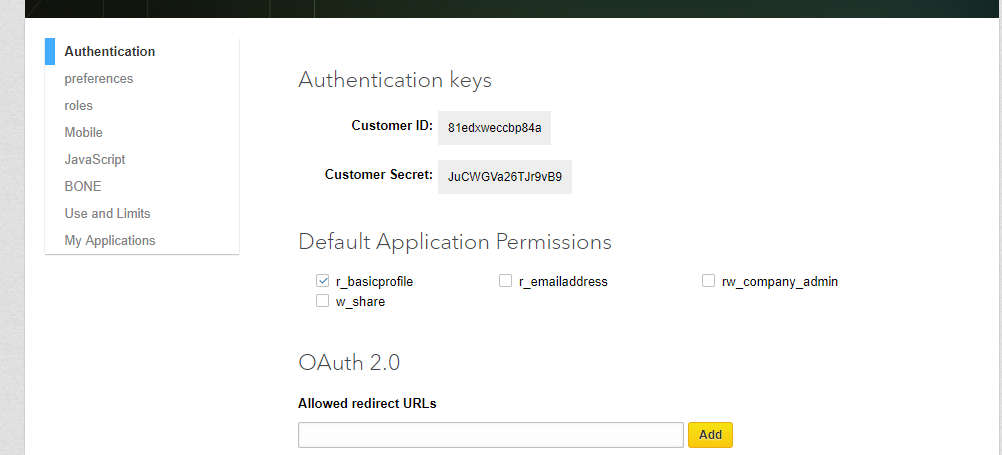This screenshot has height=455, width=1002.
Task: Open the preferences sidebar item
Action: pyautogui.click(x=98, y=79)
